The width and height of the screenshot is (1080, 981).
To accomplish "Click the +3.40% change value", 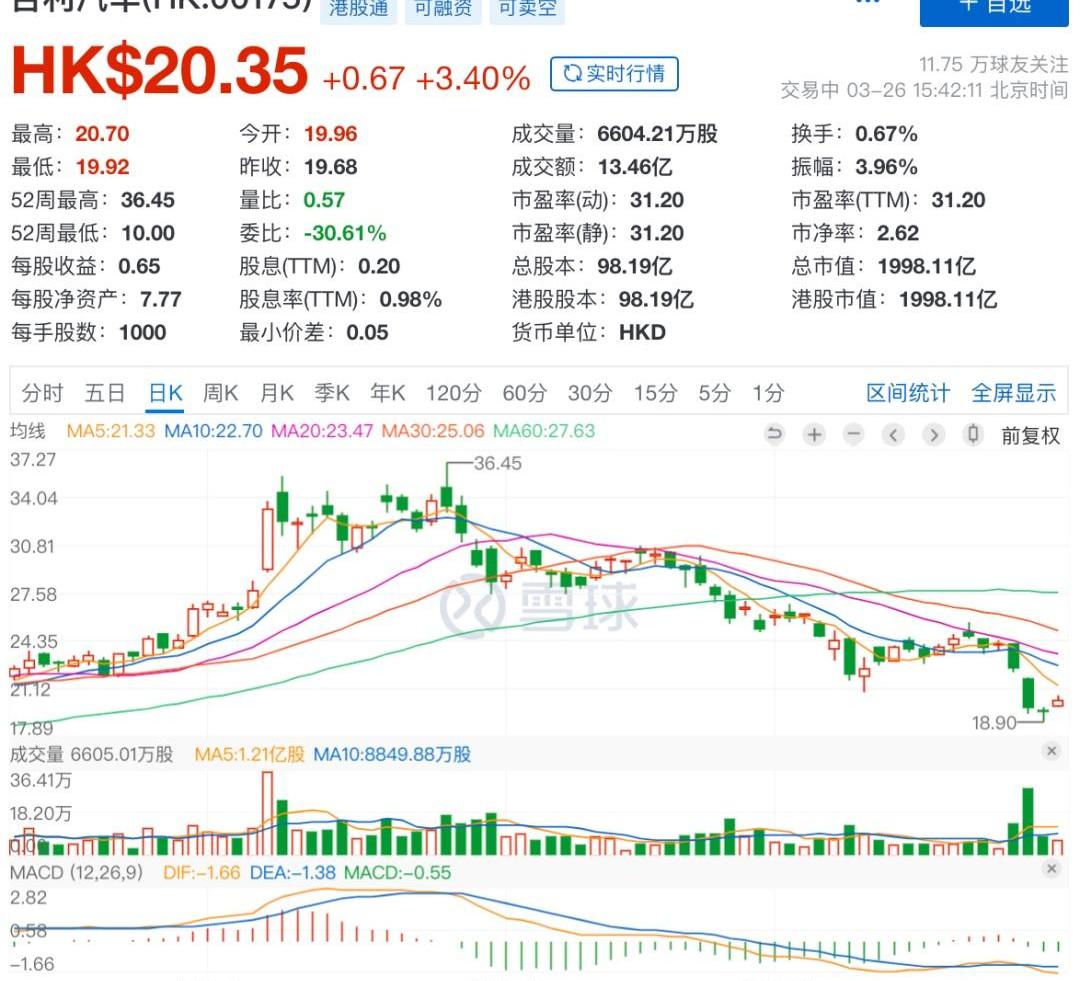I will pos(473,79).
